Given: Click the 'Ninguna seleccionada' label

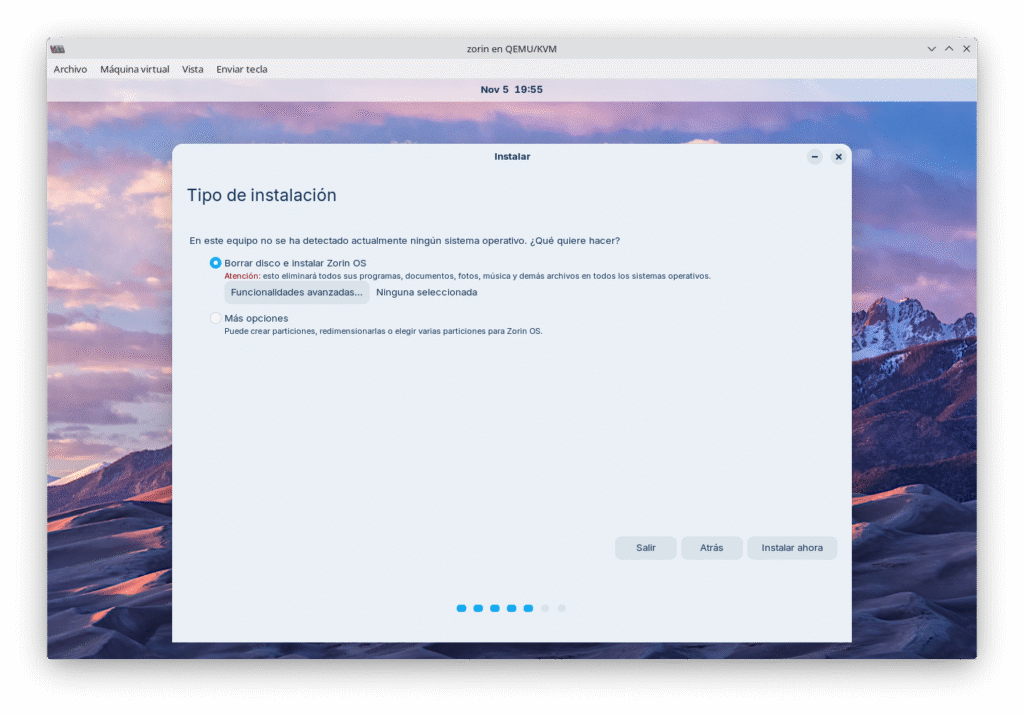Looking at the screenshot, I should click(x=426, y=292).
